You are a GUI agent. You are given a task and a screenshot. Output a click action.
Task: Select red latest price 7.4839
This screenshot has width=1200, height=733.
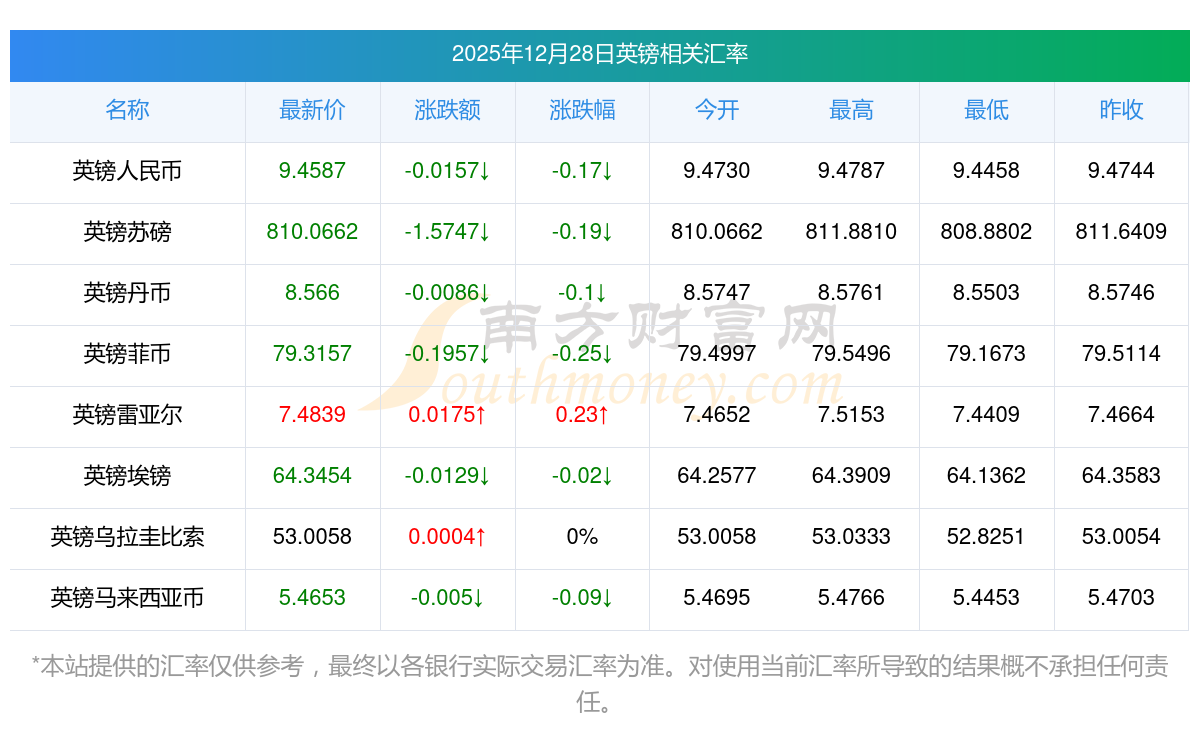point(312,415)
